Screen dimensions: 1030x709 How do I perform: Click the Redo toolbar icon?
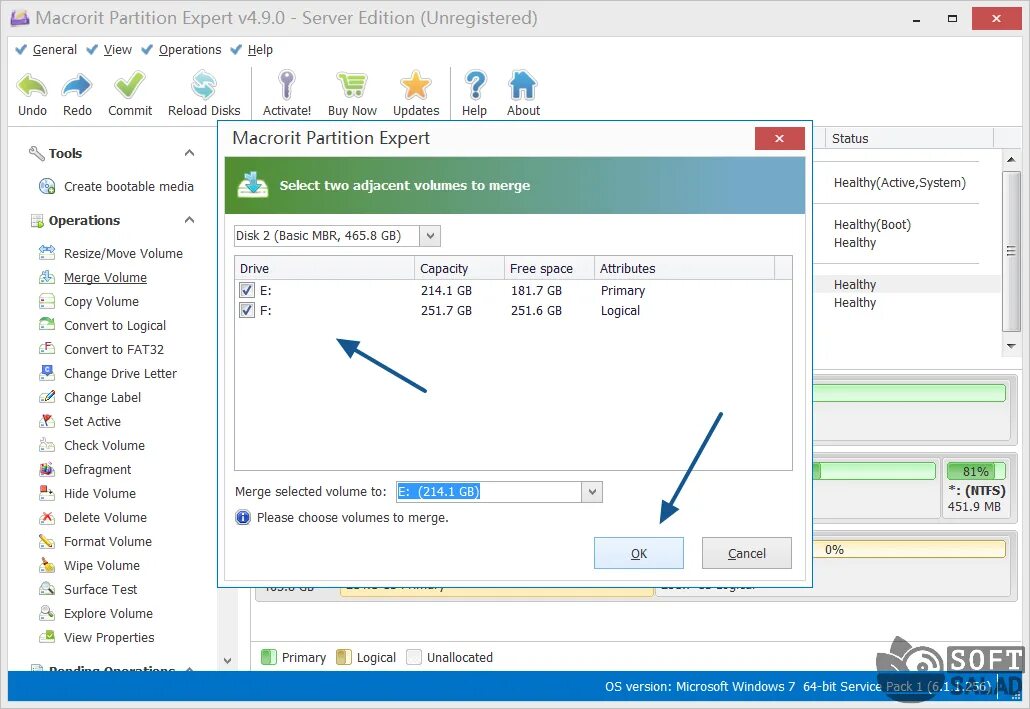pos(77,85)
